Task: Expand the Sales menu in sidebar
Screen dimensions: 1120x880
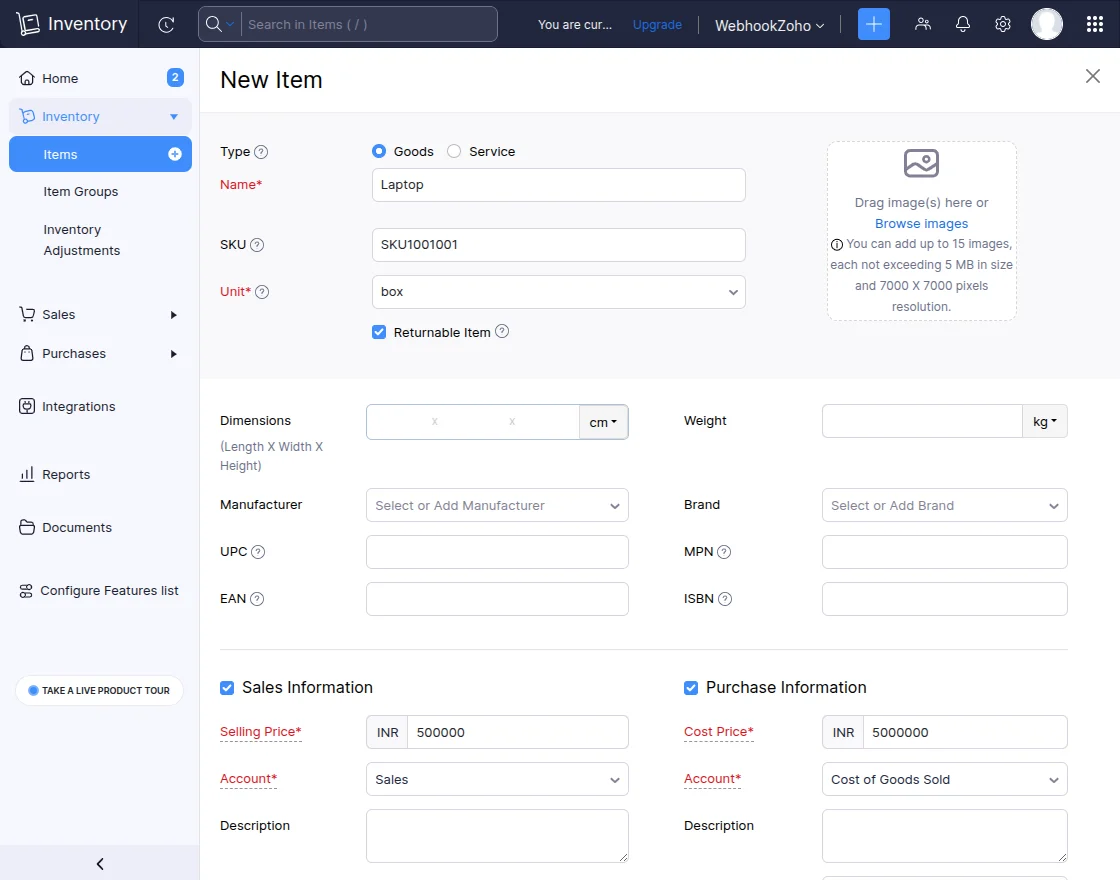Action: pyautogui.click(x=60, y=314)
